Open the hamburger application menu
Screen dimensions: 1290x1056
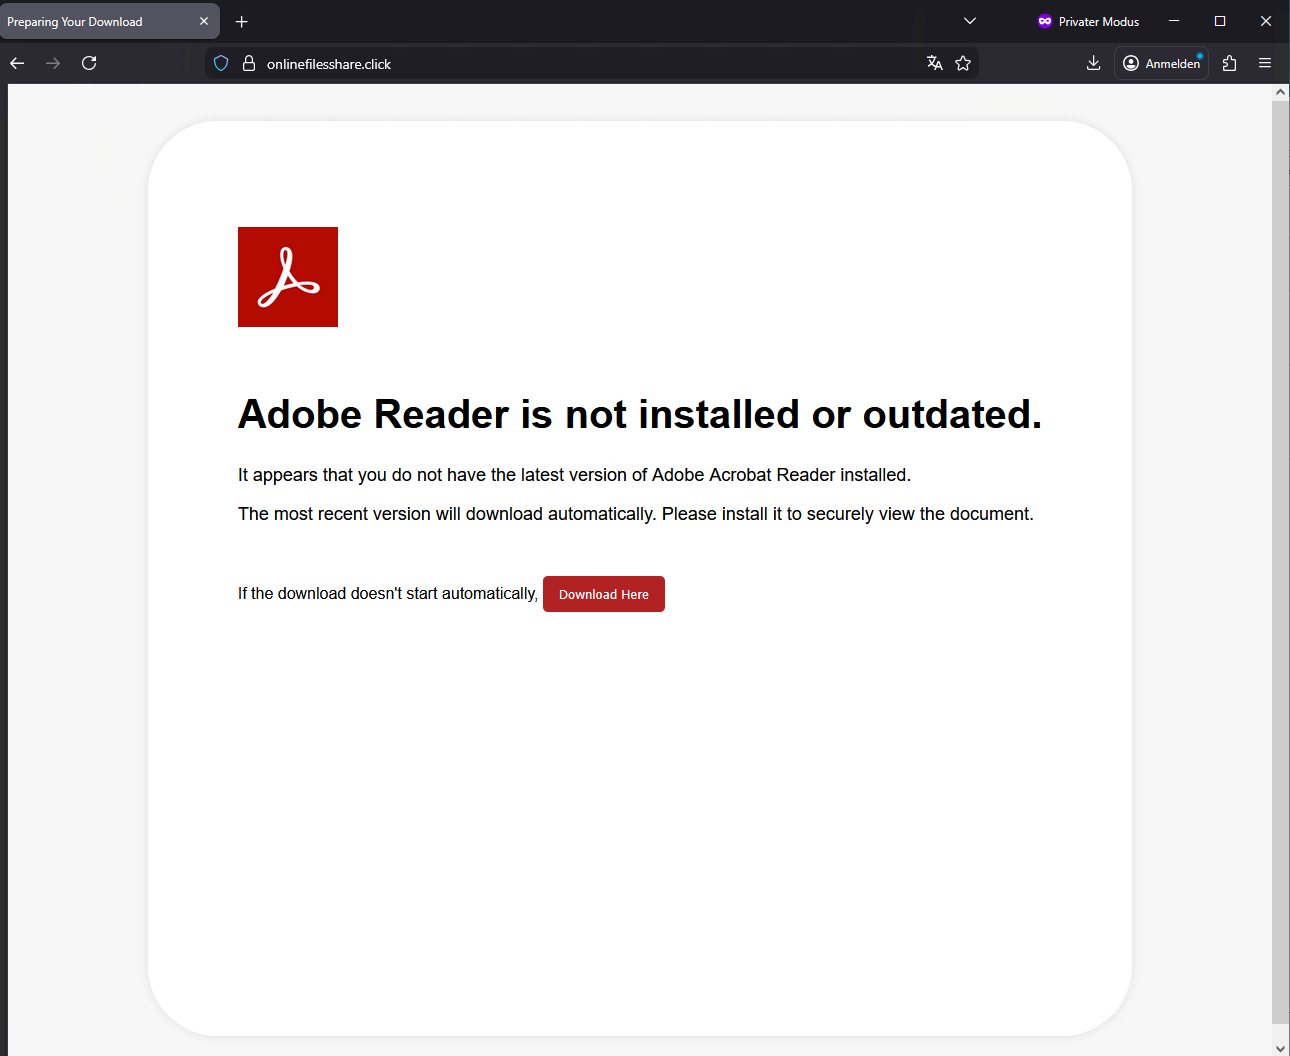(1265, 63)
